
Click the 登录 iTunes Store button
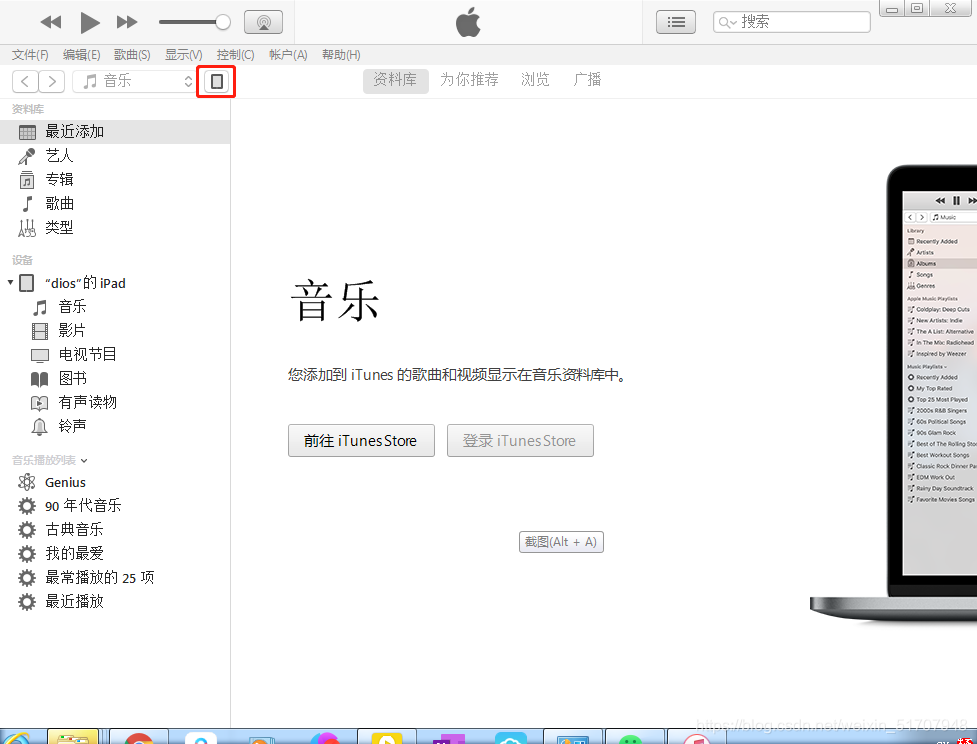pos(520,441)
